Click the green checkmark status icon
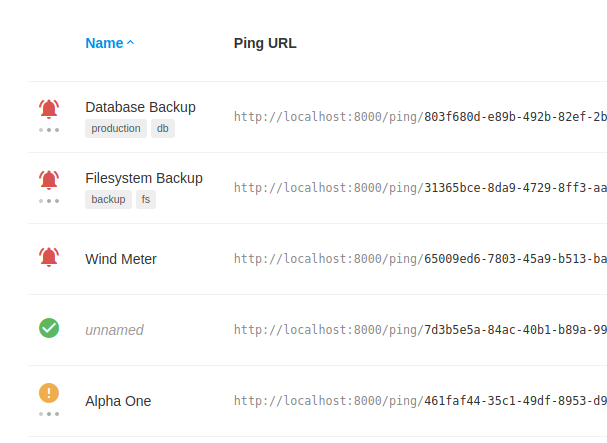The image size is (607, 443). click(x=49, y=328)
